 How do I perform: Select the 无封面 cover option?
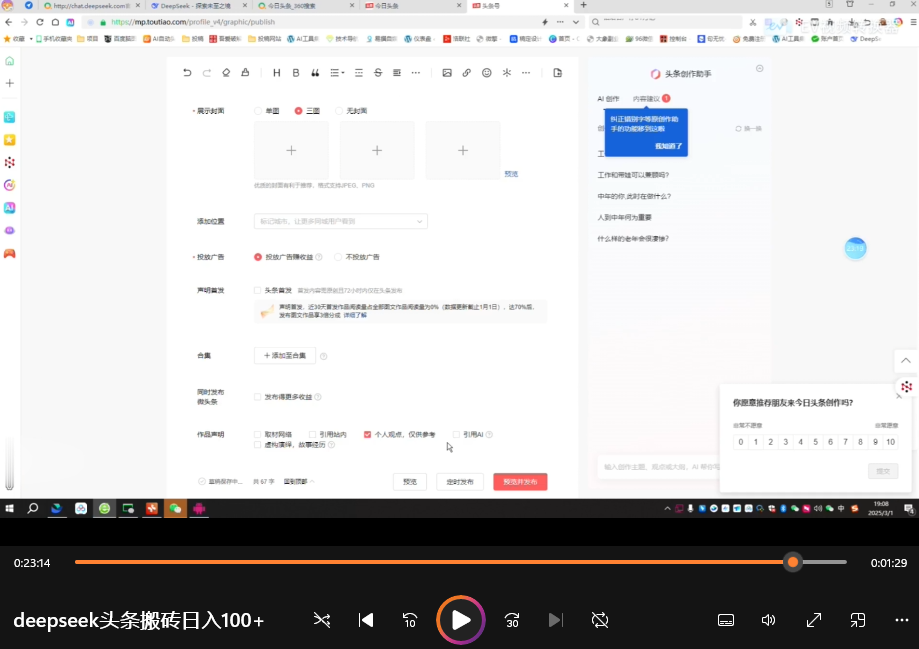coord(339,111)
